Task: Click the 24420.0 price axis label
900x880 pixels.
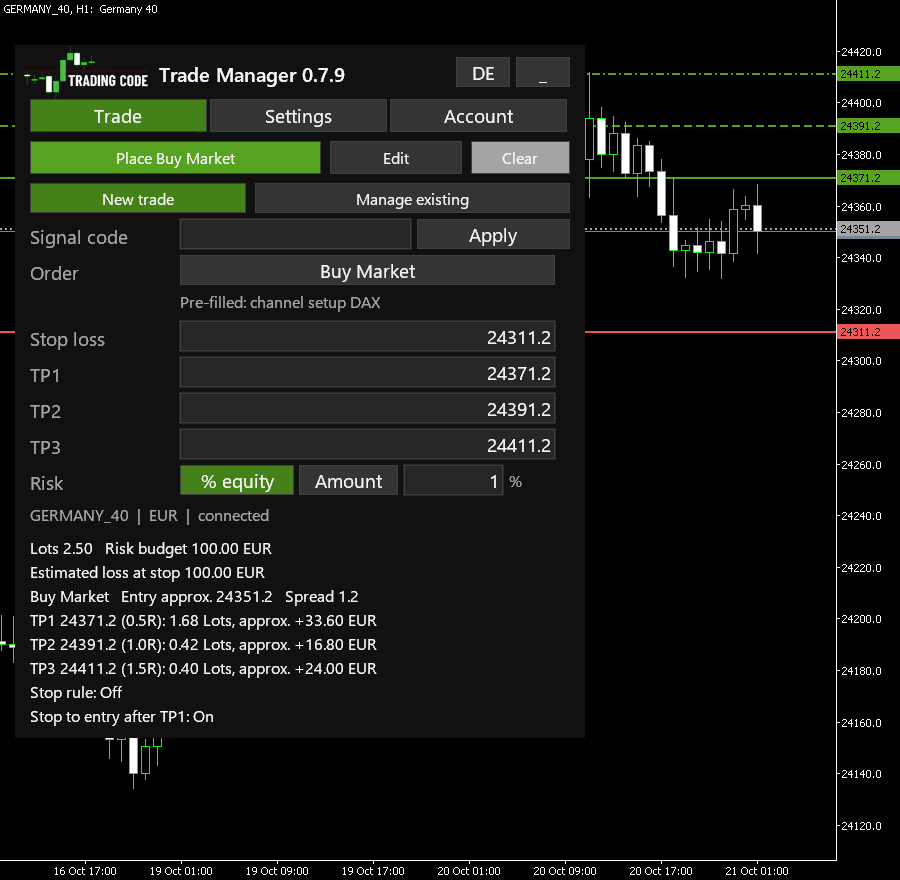Action: pyautogui.click(x=861, y=52)
